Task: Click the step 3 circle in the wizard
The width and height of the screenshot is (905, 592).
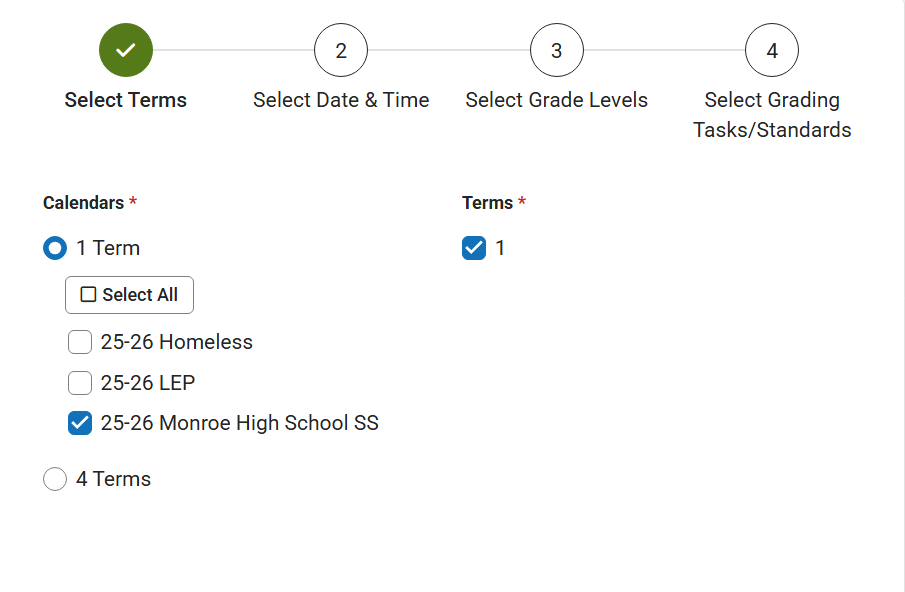Action: [x=556, y=50]
